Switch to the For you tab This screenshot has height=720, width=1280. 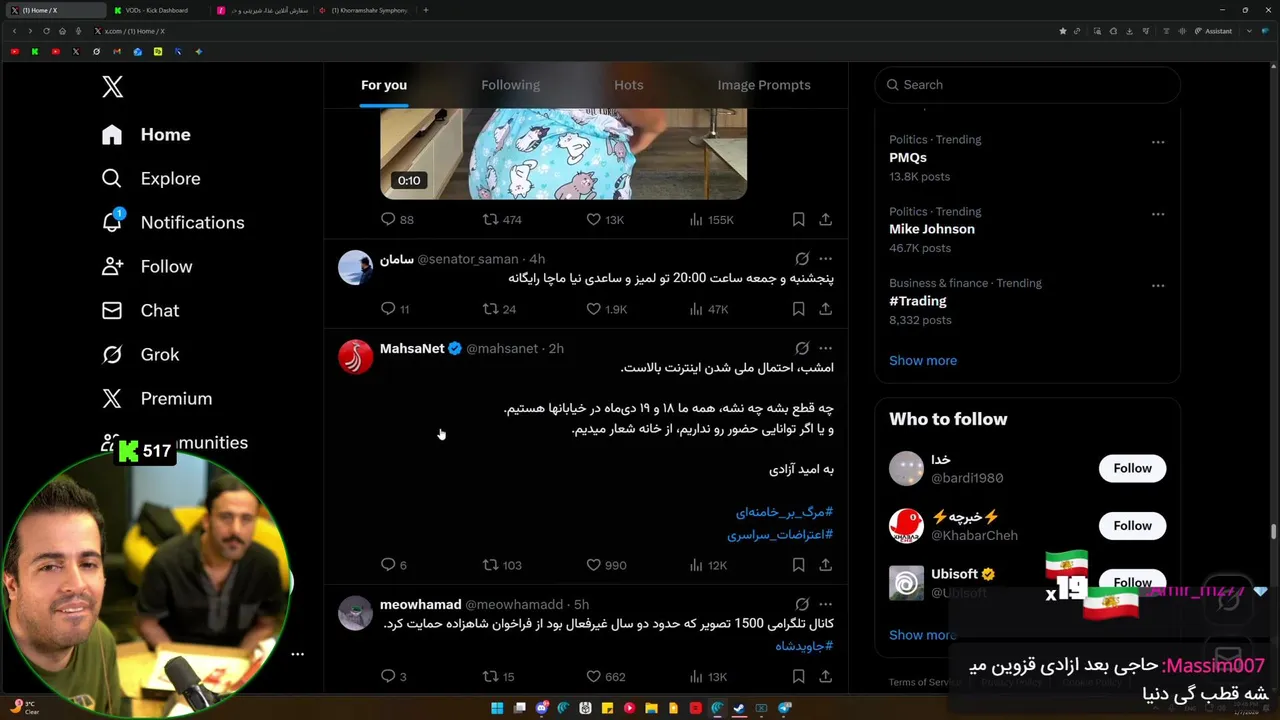pos(384,85)
